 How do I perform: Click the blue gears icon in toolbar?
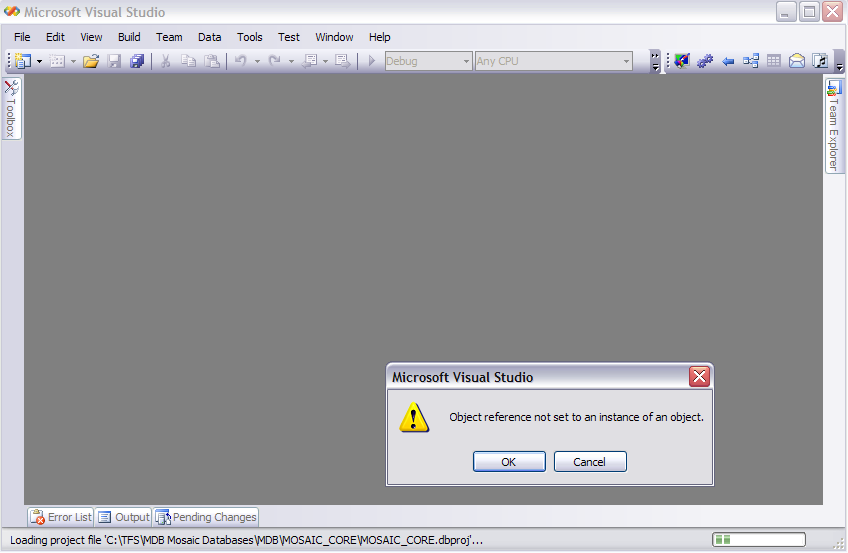pos(705,61)
